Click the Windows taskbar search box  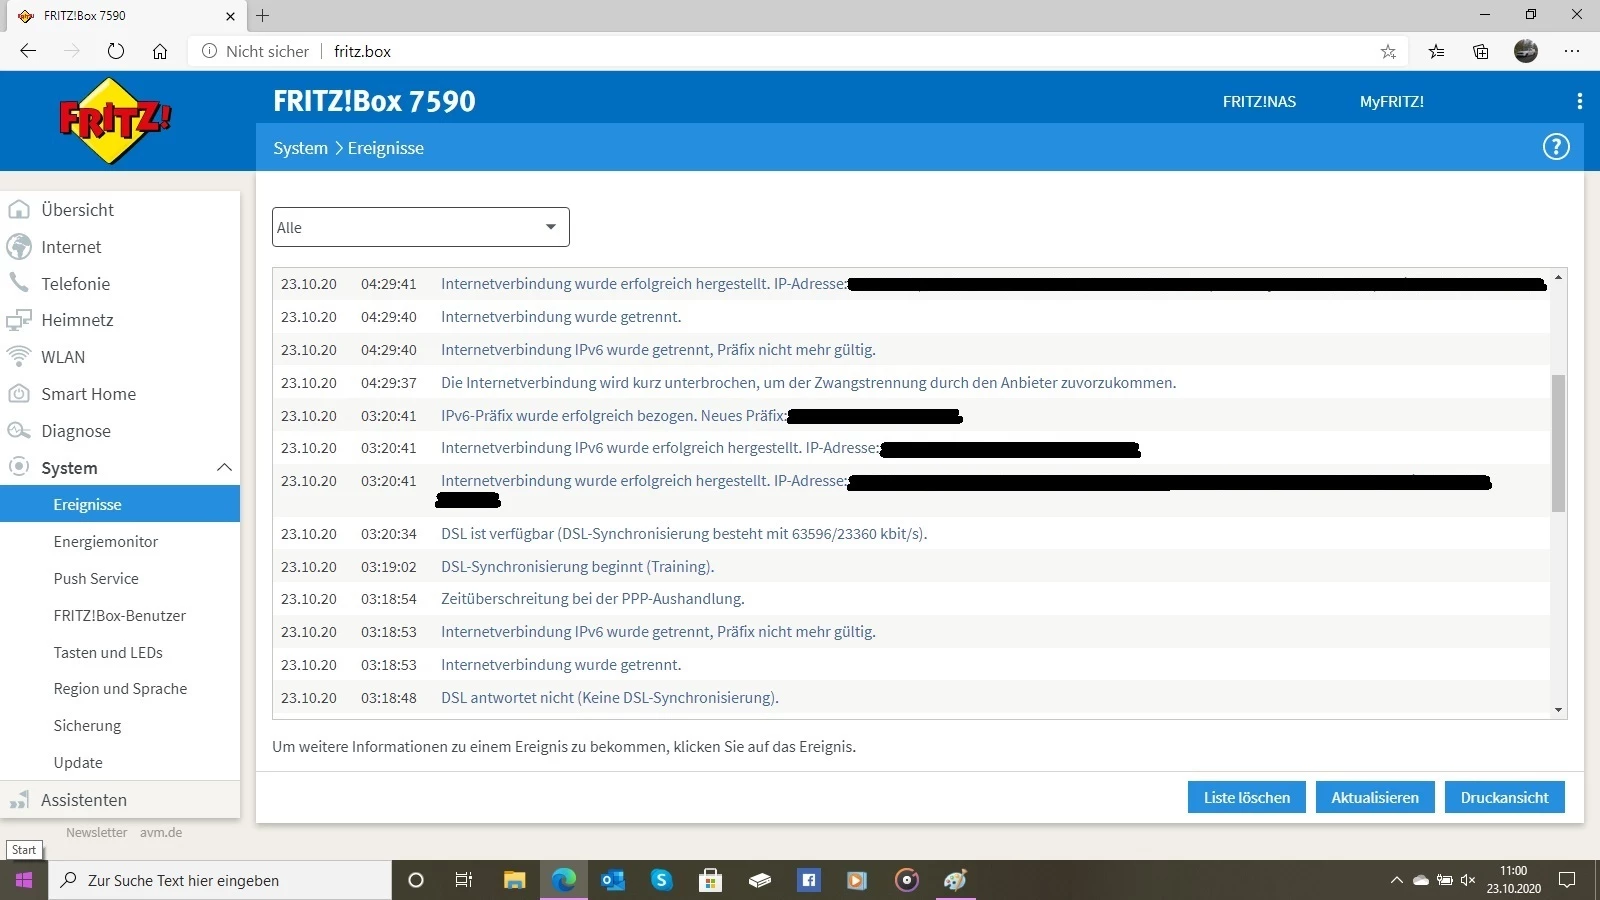pos(220,880)
